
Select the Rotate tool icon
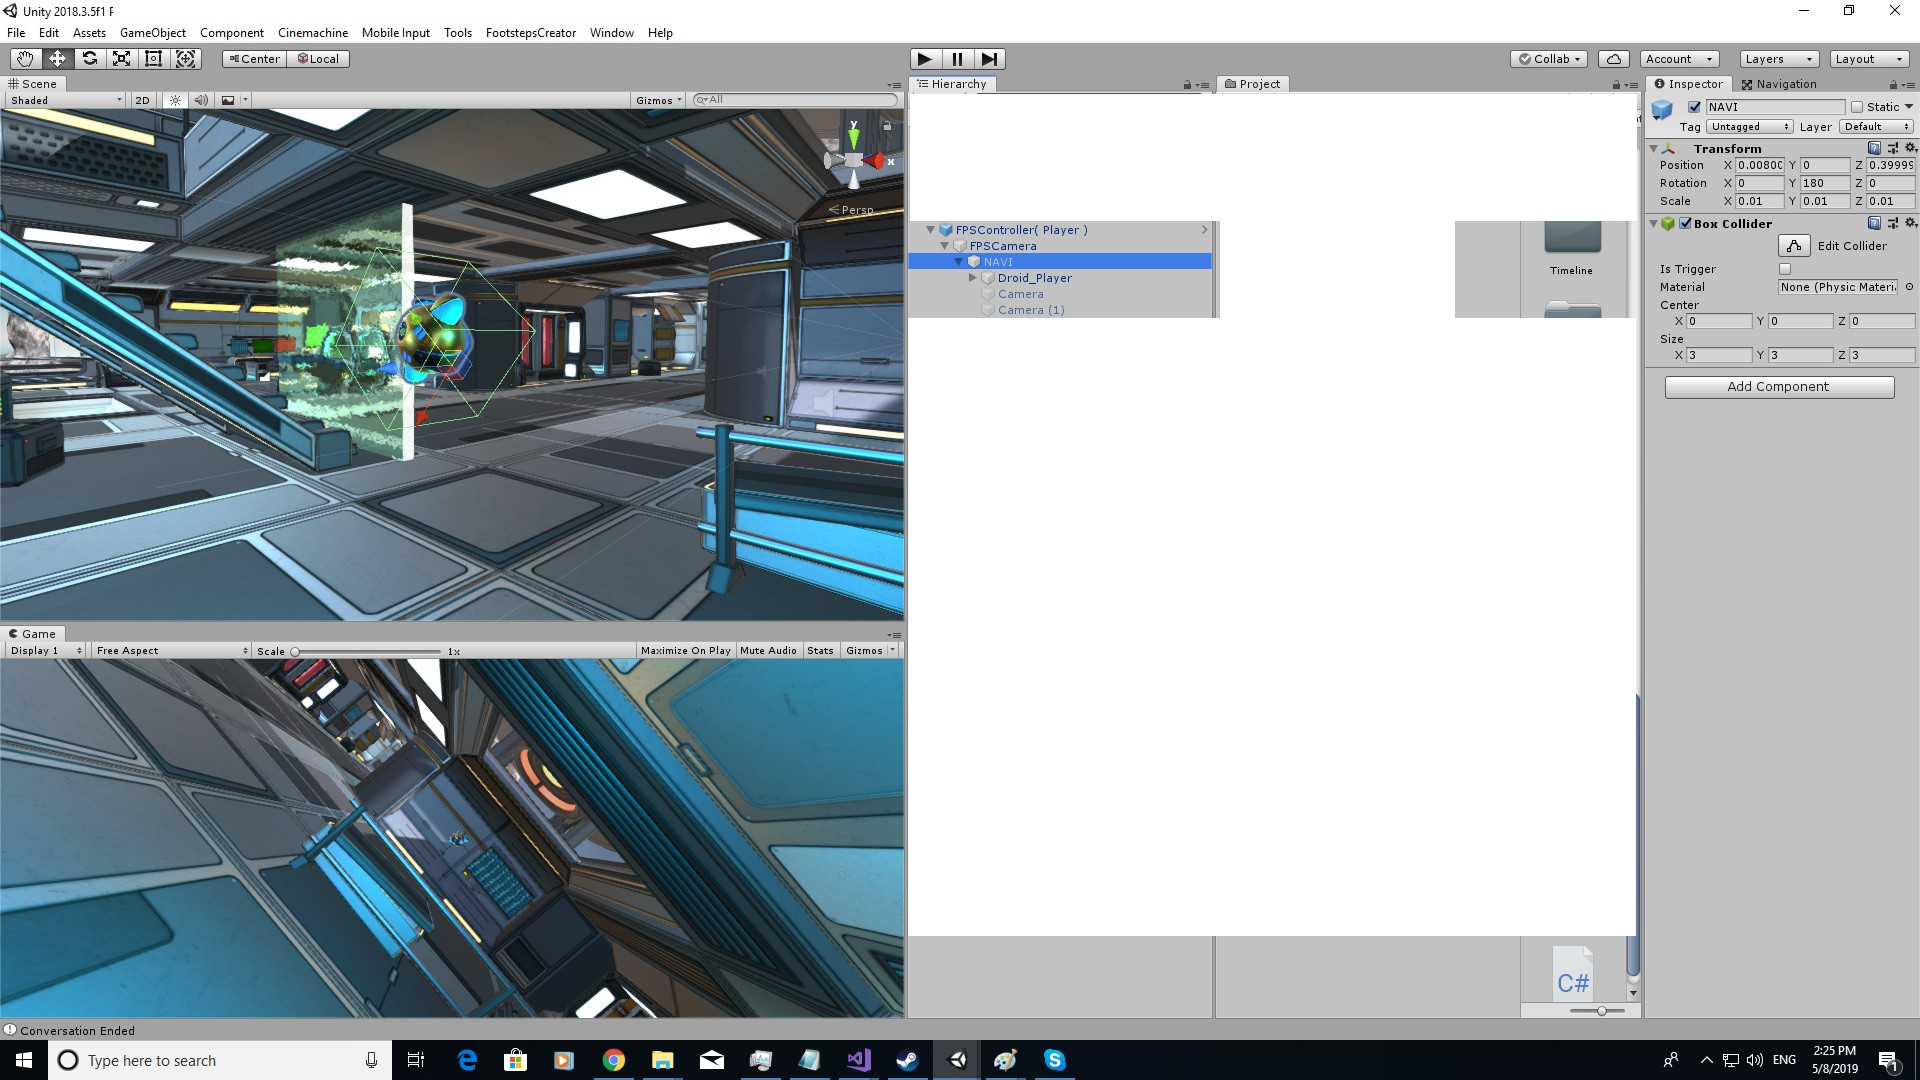click(x=90, y=59)
